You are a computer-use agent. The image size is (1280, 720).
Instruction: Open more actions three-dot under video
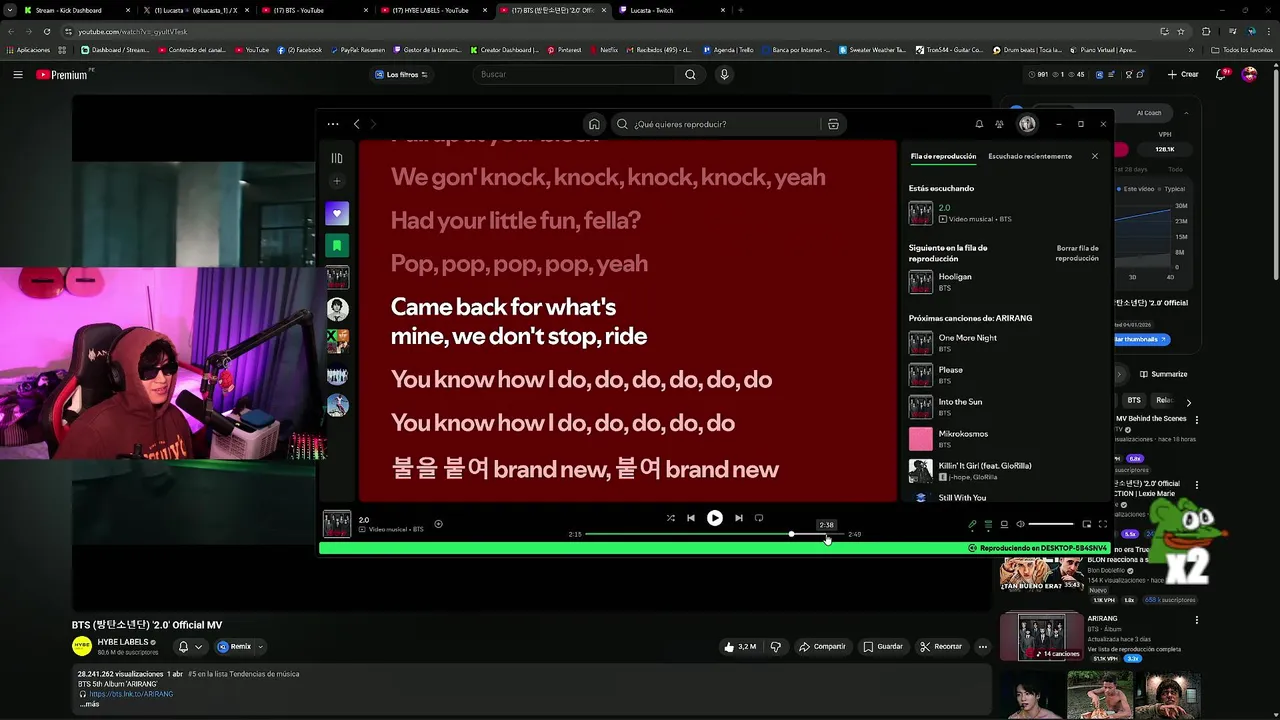tap(983, 647)
